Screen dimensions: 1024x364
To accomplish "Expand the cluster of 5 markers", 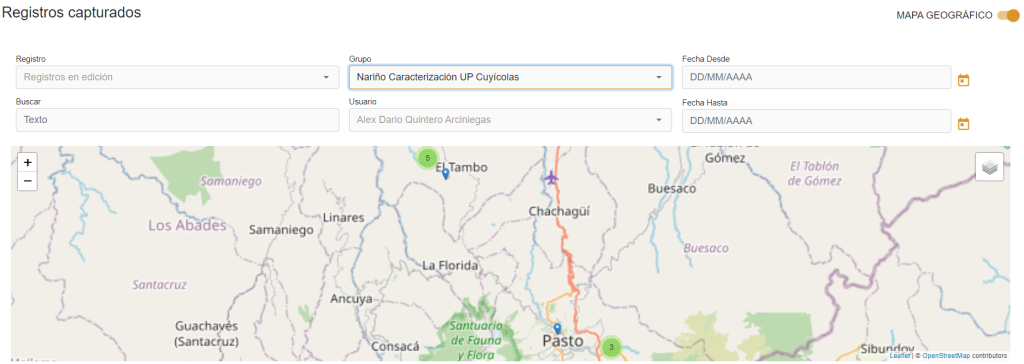I will click(427, 158).
